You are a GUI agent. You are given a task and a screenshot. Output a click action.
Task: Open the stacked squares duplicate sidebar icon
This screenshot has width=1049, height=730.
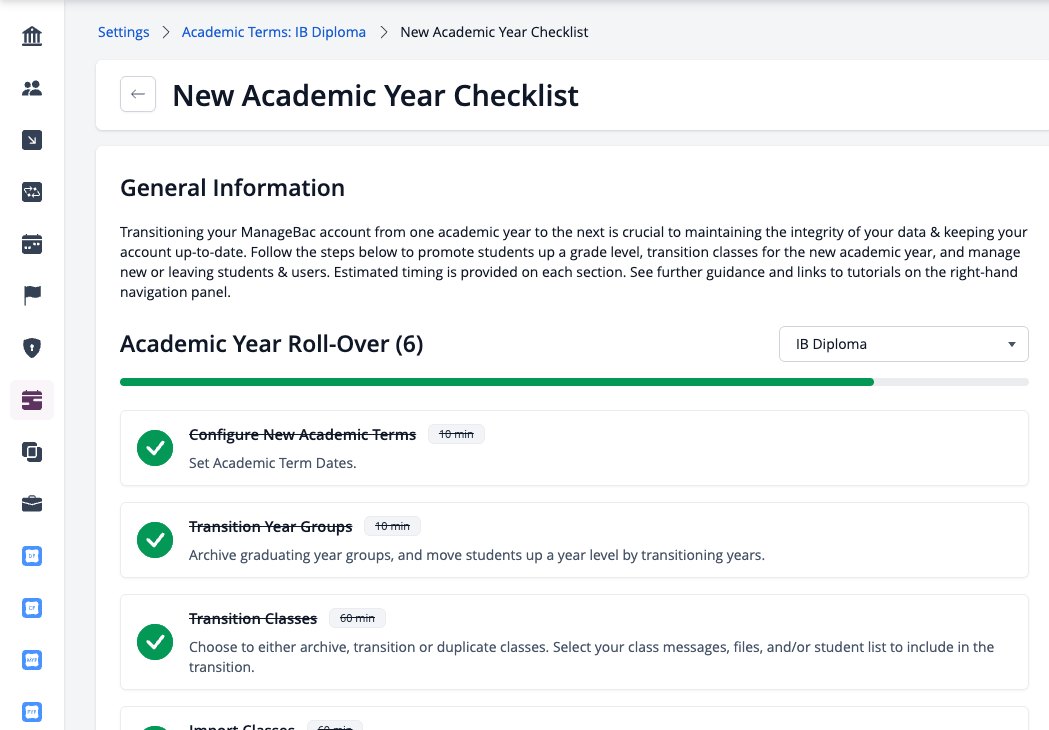tap(31, 452)
